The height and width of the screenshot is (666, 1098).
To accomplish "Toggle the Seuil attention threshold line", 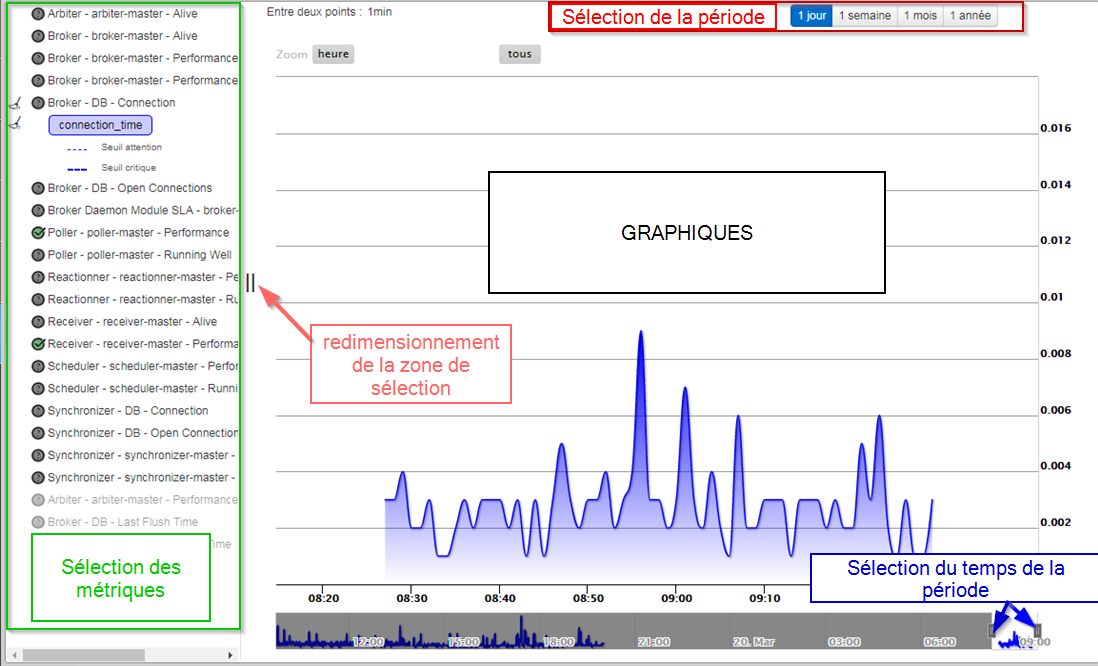I will point(130,148).
